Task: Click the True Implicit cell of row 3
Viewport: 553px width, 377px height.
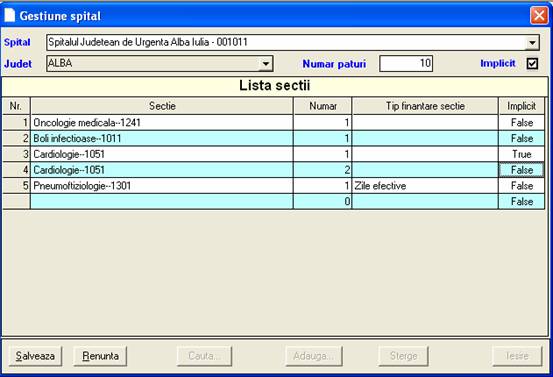Action: point(522,154)
